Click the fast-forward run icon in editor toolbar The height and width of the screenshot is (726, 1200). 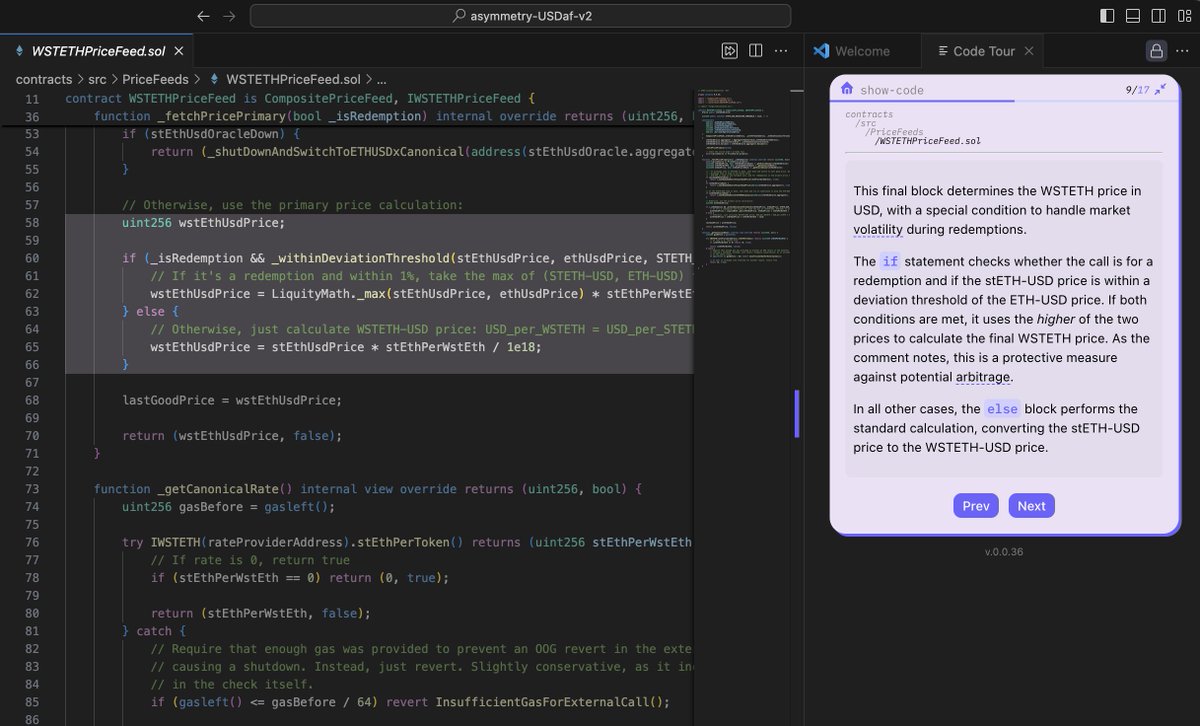point(730,51)
